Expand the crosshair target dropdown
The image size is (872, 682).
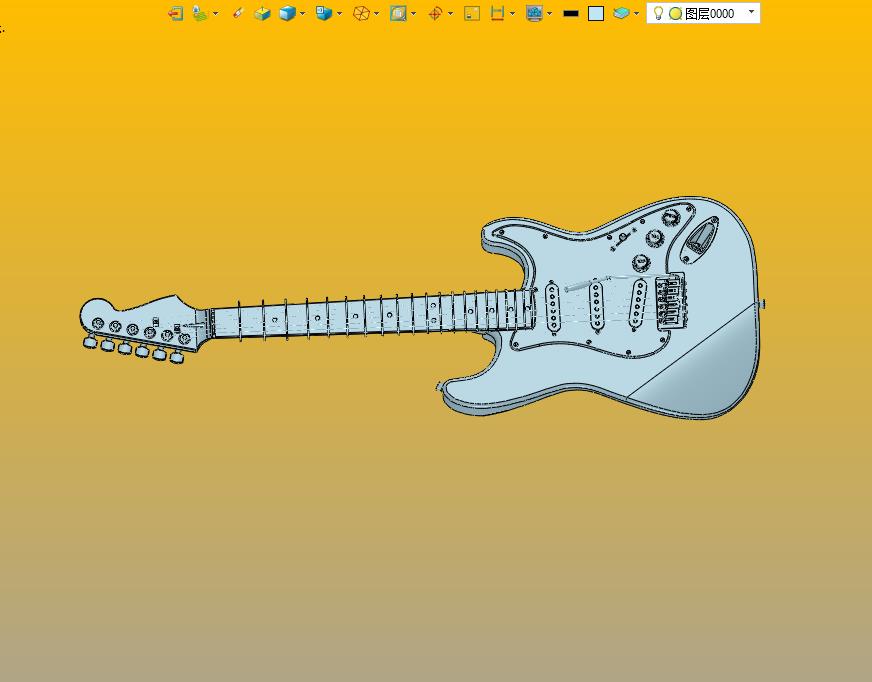pos(450,13)
